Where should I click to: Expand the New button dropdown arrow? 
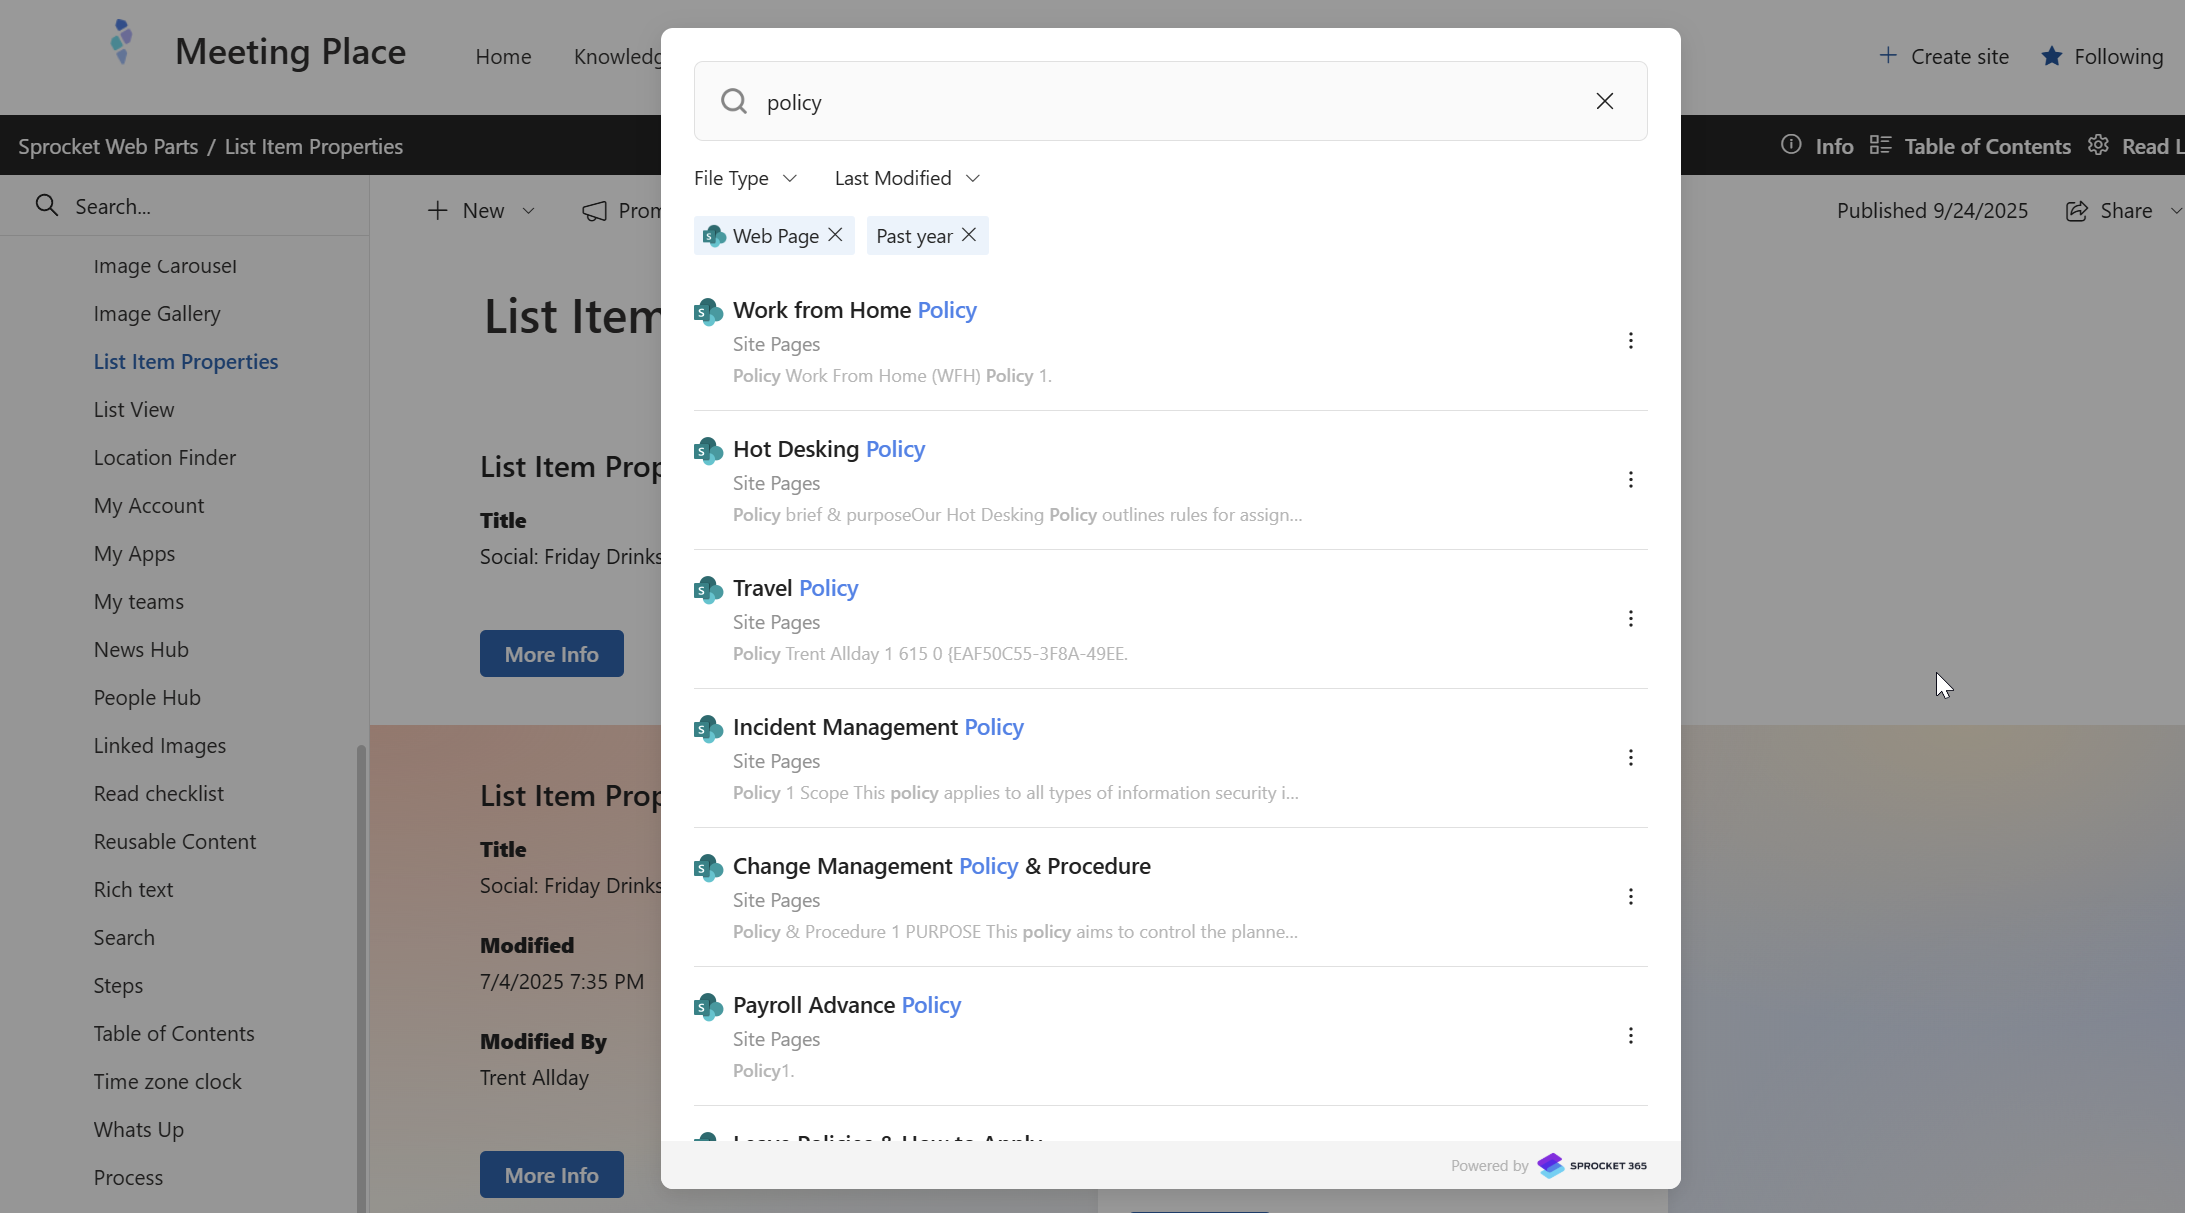click(x=529, y=211)
